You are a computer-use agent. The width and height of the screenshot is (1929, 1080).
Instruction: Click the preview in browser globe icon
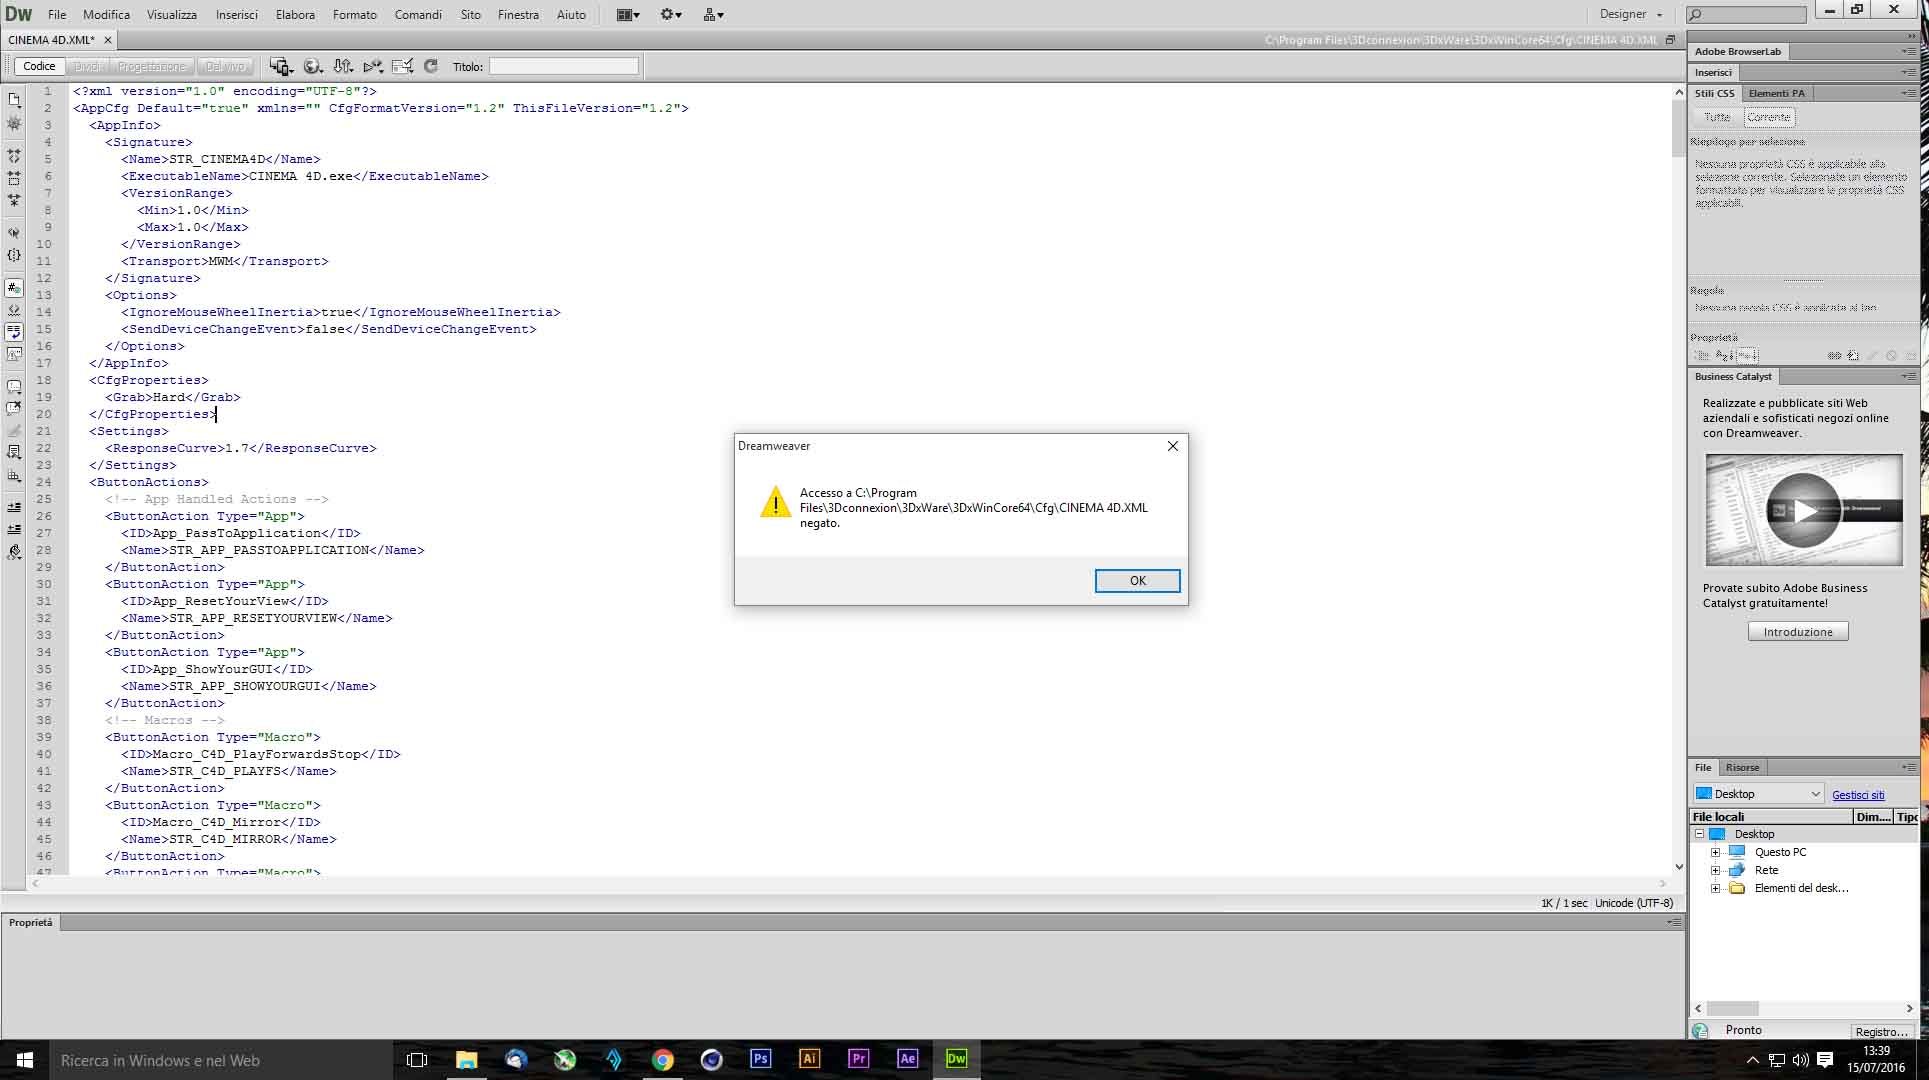coord(312,66)
